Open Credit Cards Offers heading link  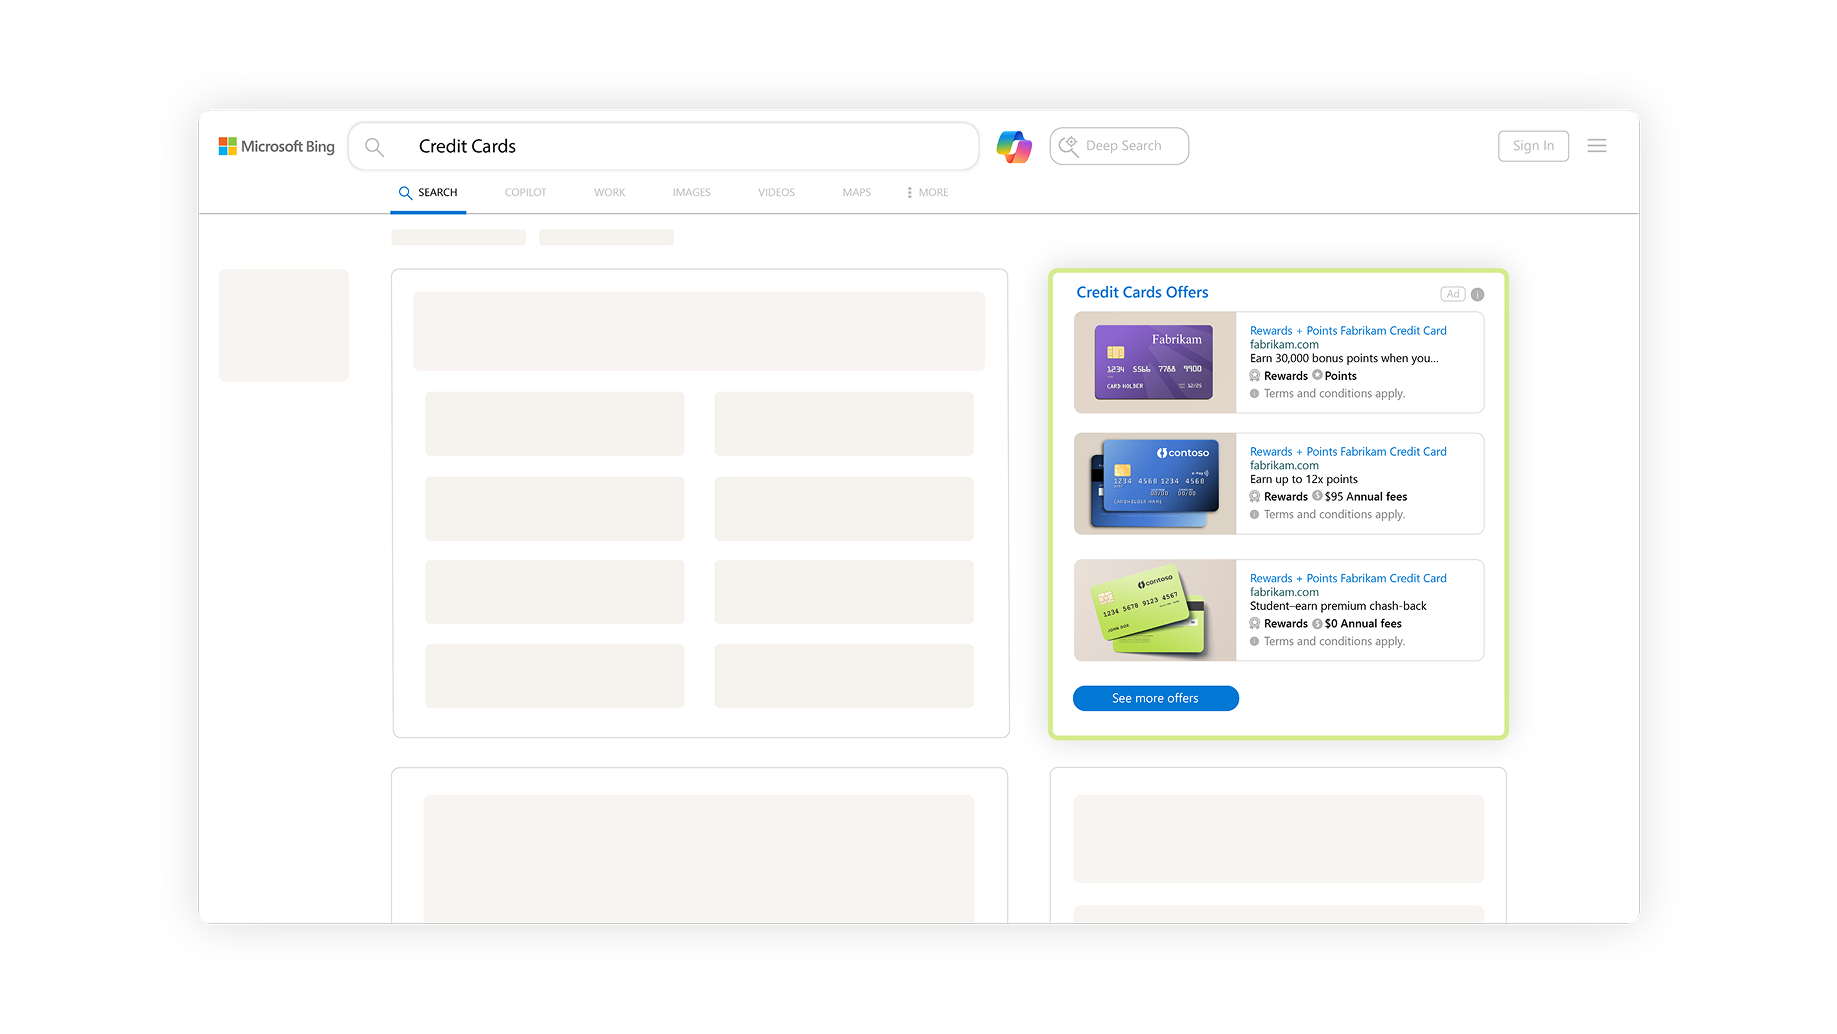point(1142,292)
